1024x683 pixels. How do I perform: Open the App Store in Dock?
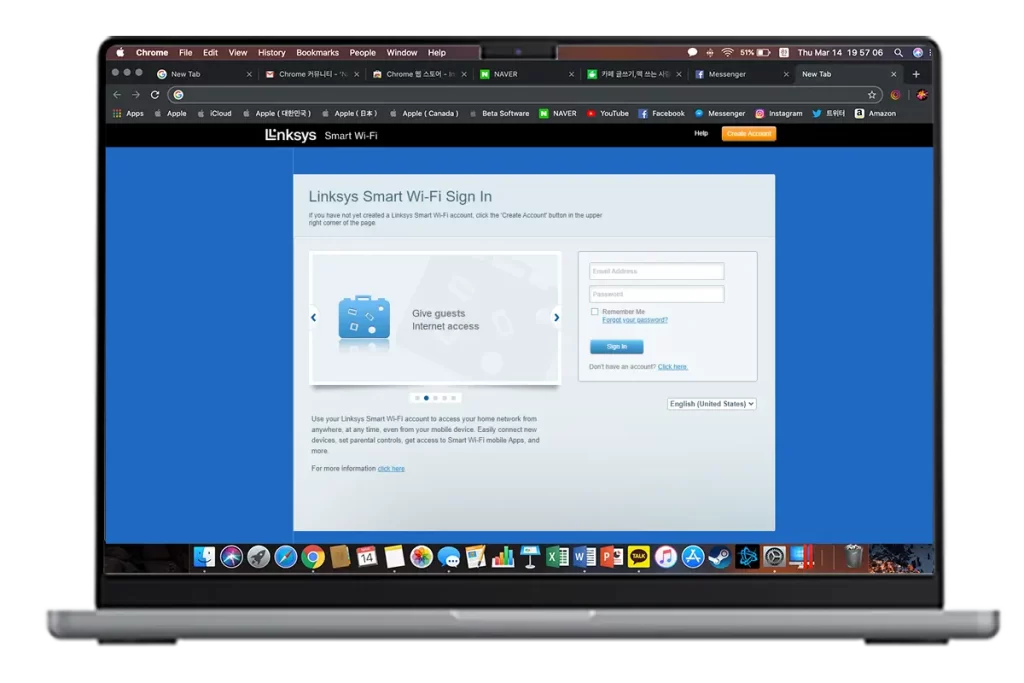coord(693,557)
